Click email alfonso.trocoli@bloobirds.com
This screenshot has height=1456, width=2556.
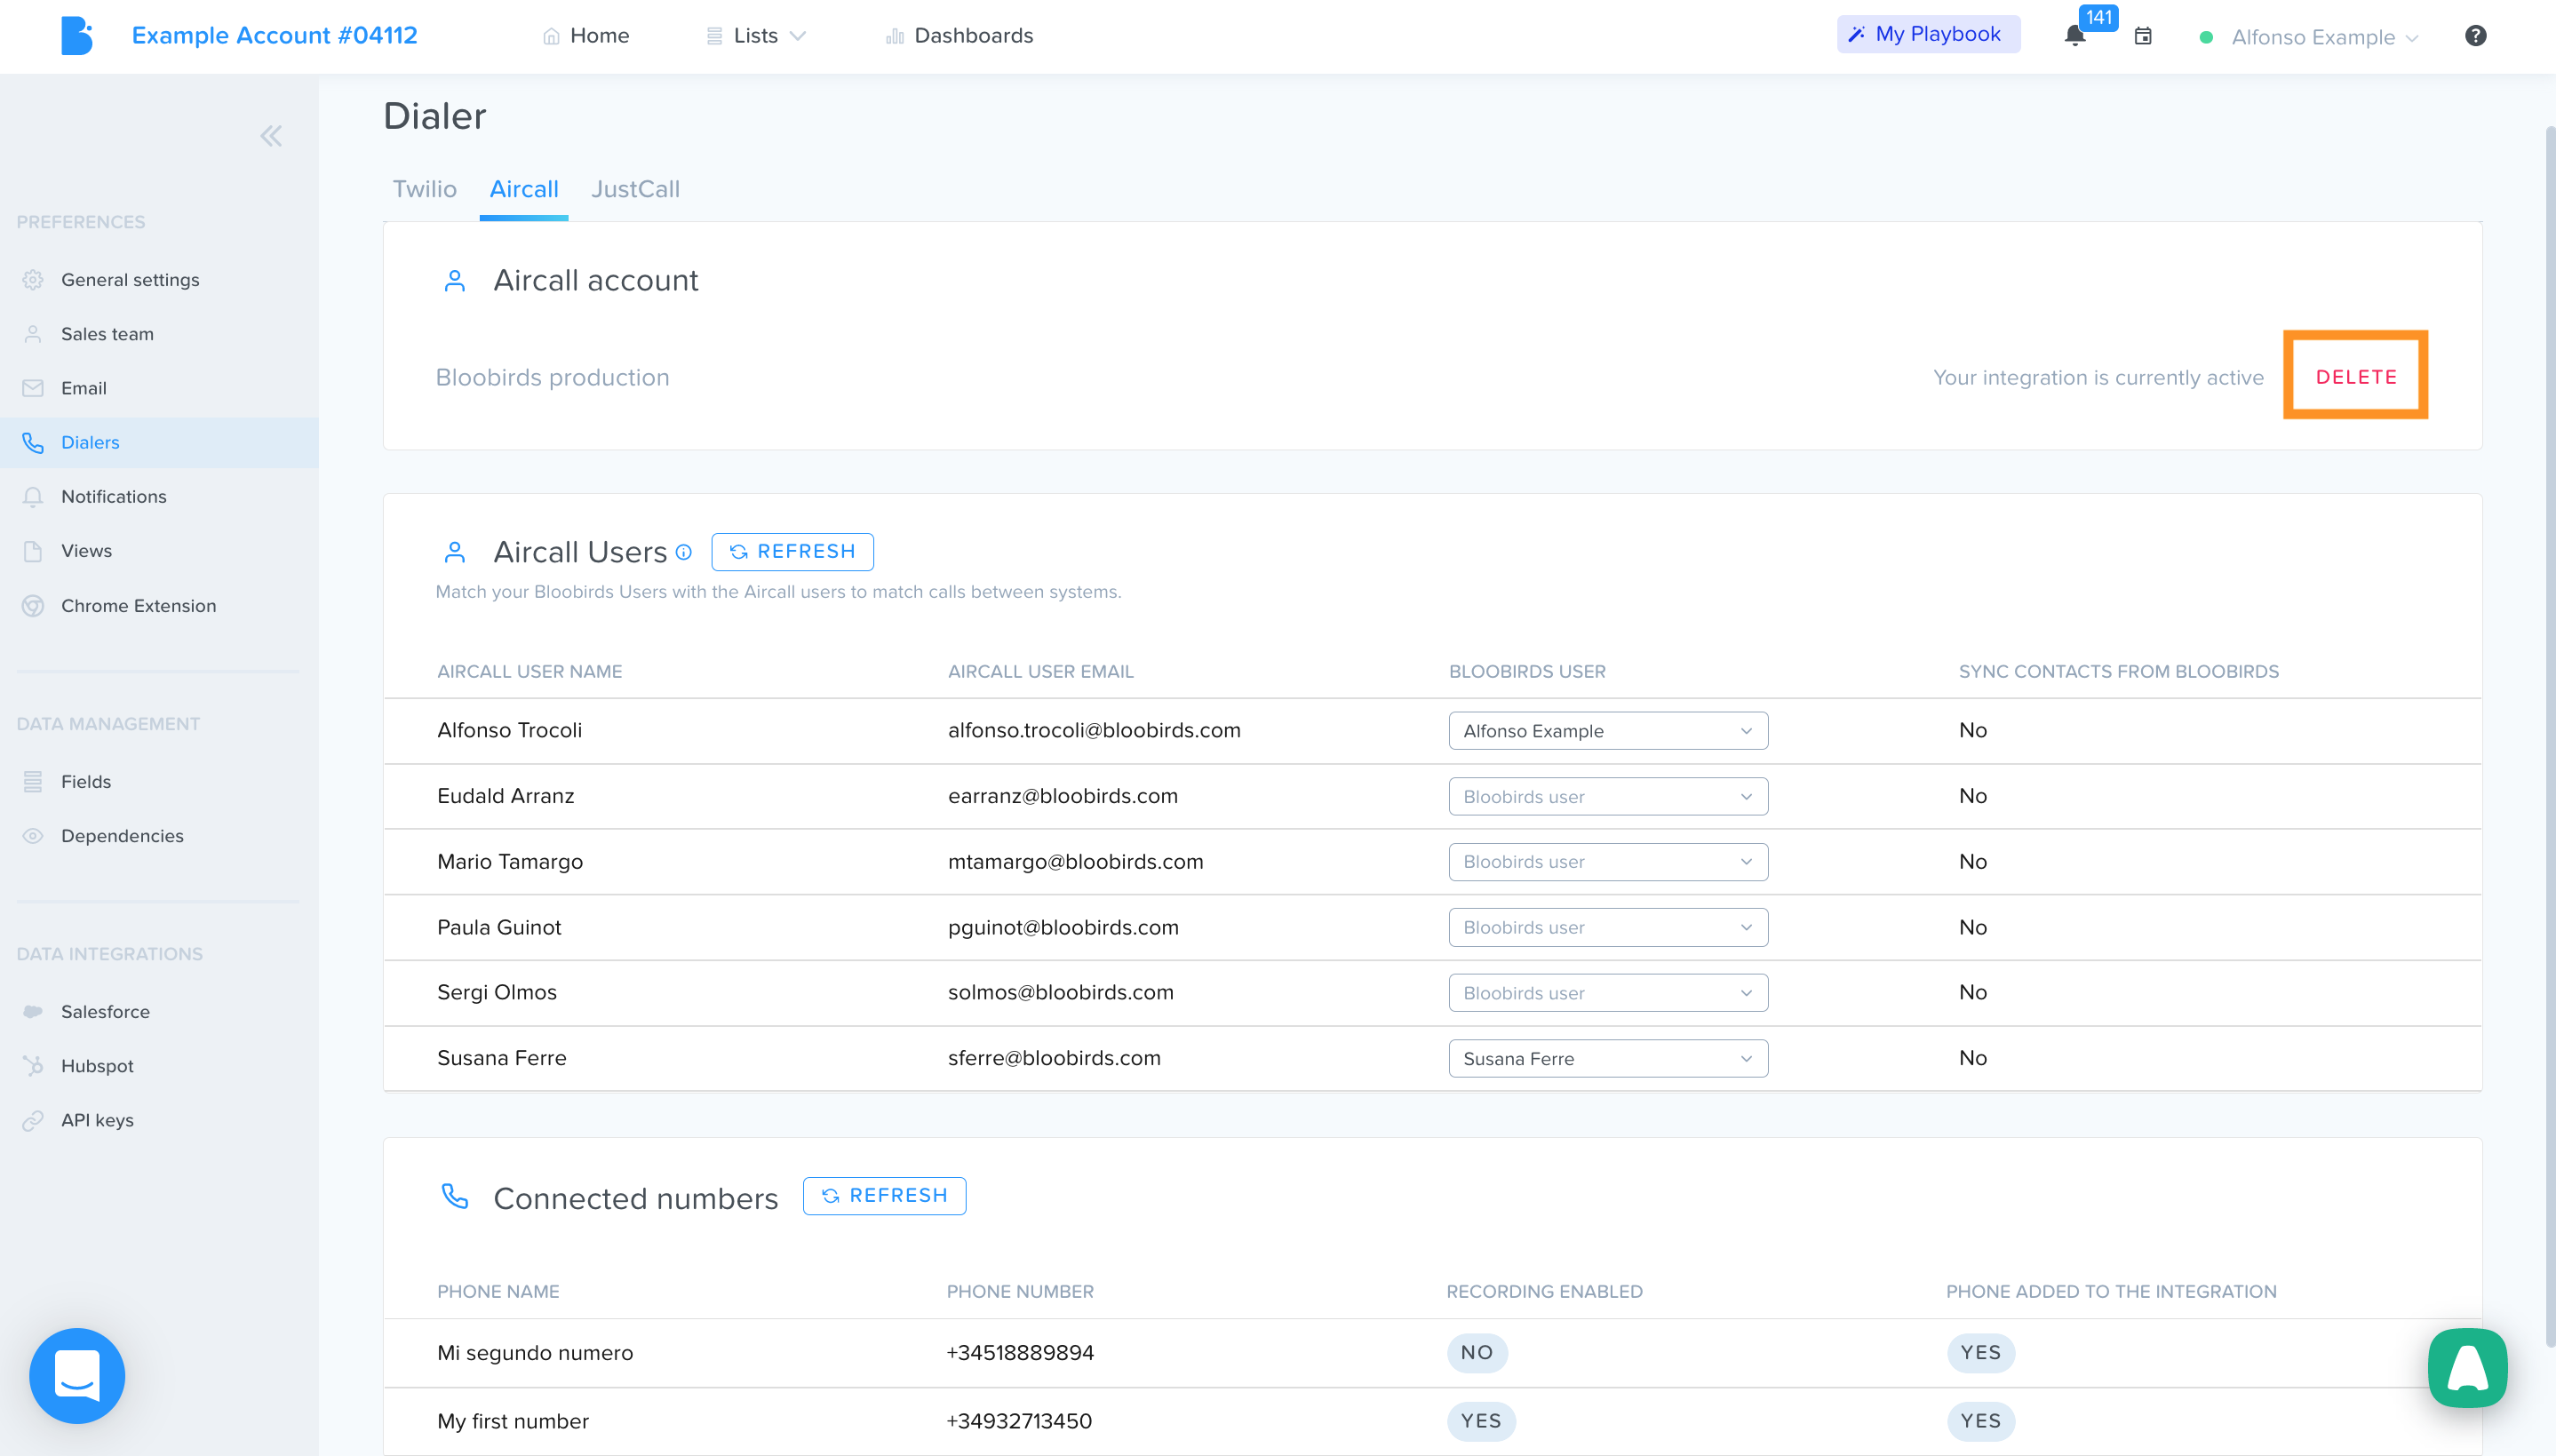pos(1094,730)
